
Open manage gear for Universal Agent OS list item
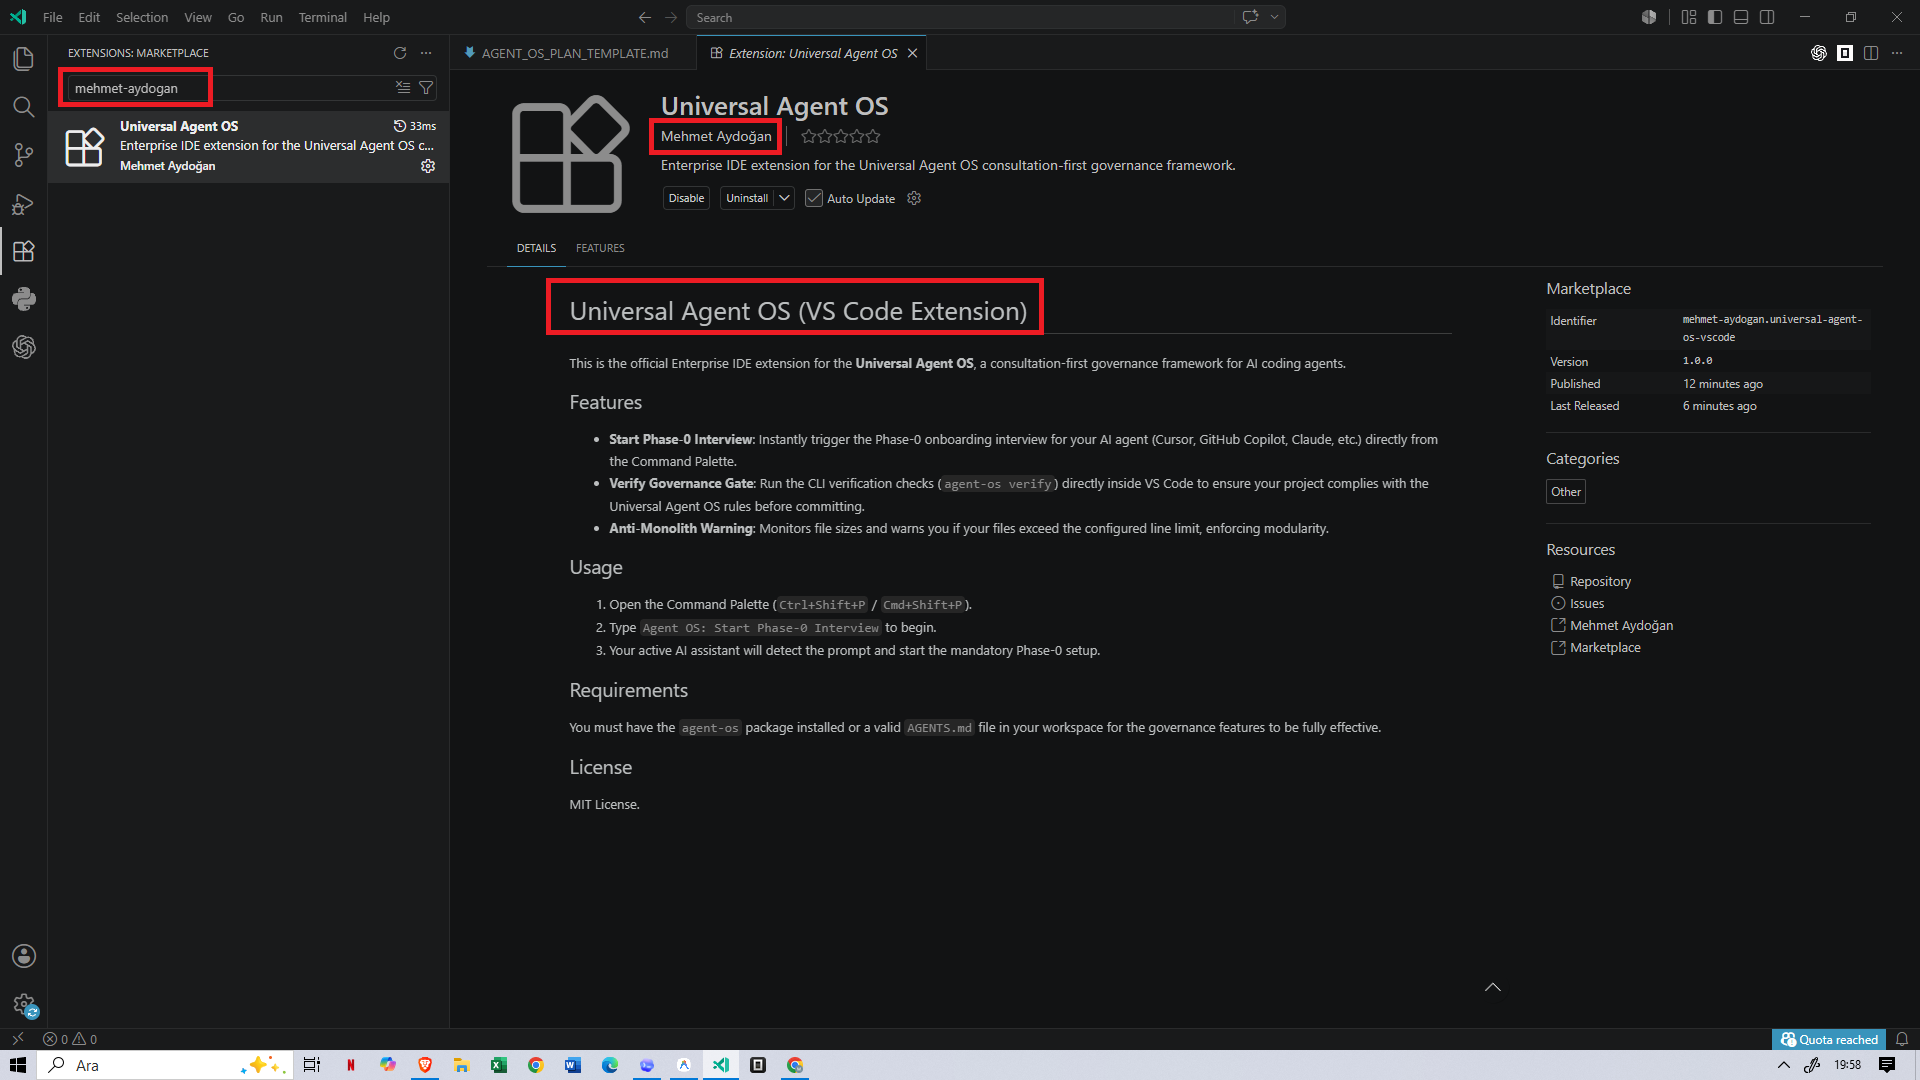428,166
